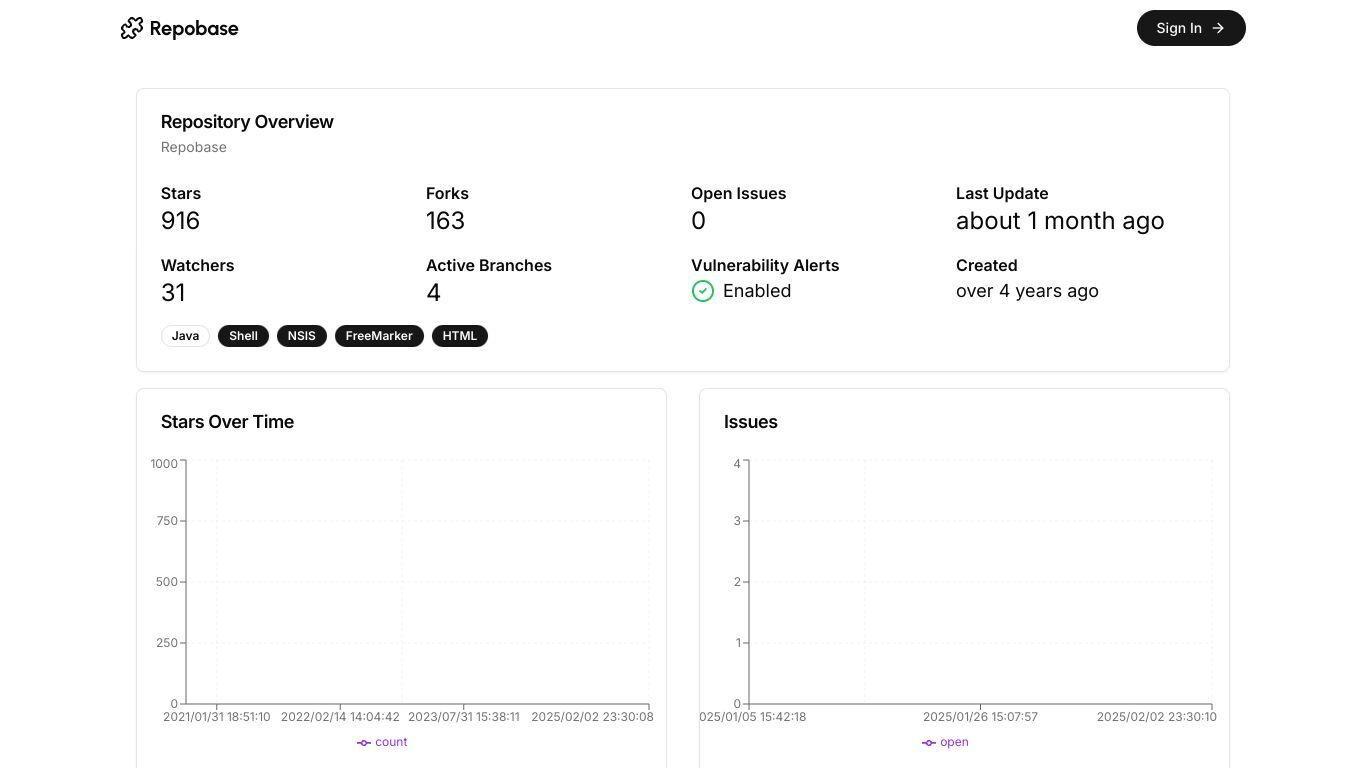This screenshot has width=1366, height=768.
Task: Click the Repobase puzzle logo icon
Action: (132, 28)
